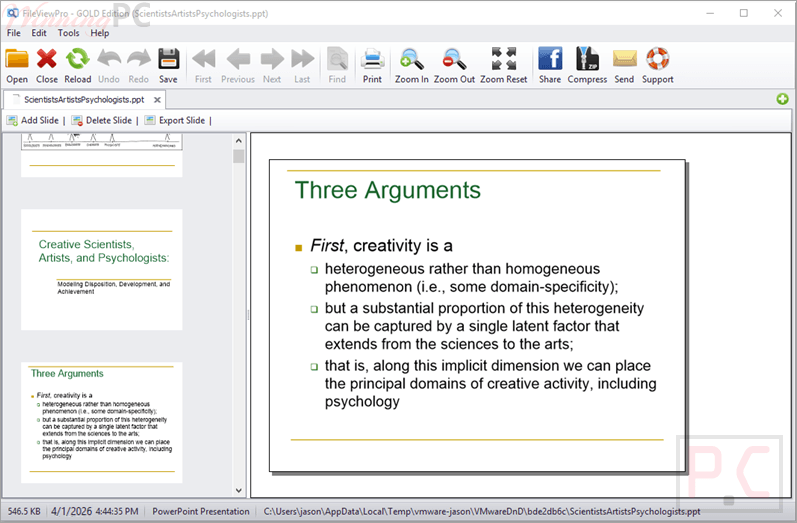Save the file with floppy disk icon

(x=168, y=59)
